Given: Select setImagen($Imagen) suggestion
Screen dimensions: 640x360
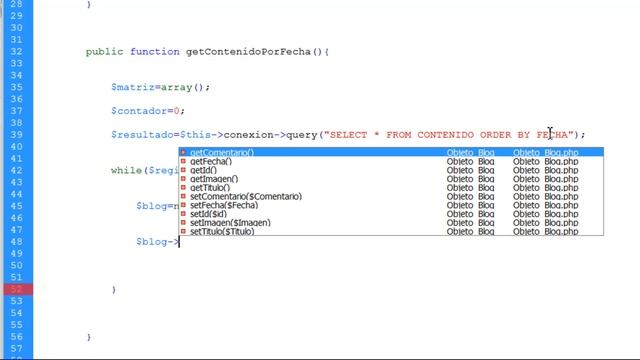Looking at the screenshot, I should (391, 223).
